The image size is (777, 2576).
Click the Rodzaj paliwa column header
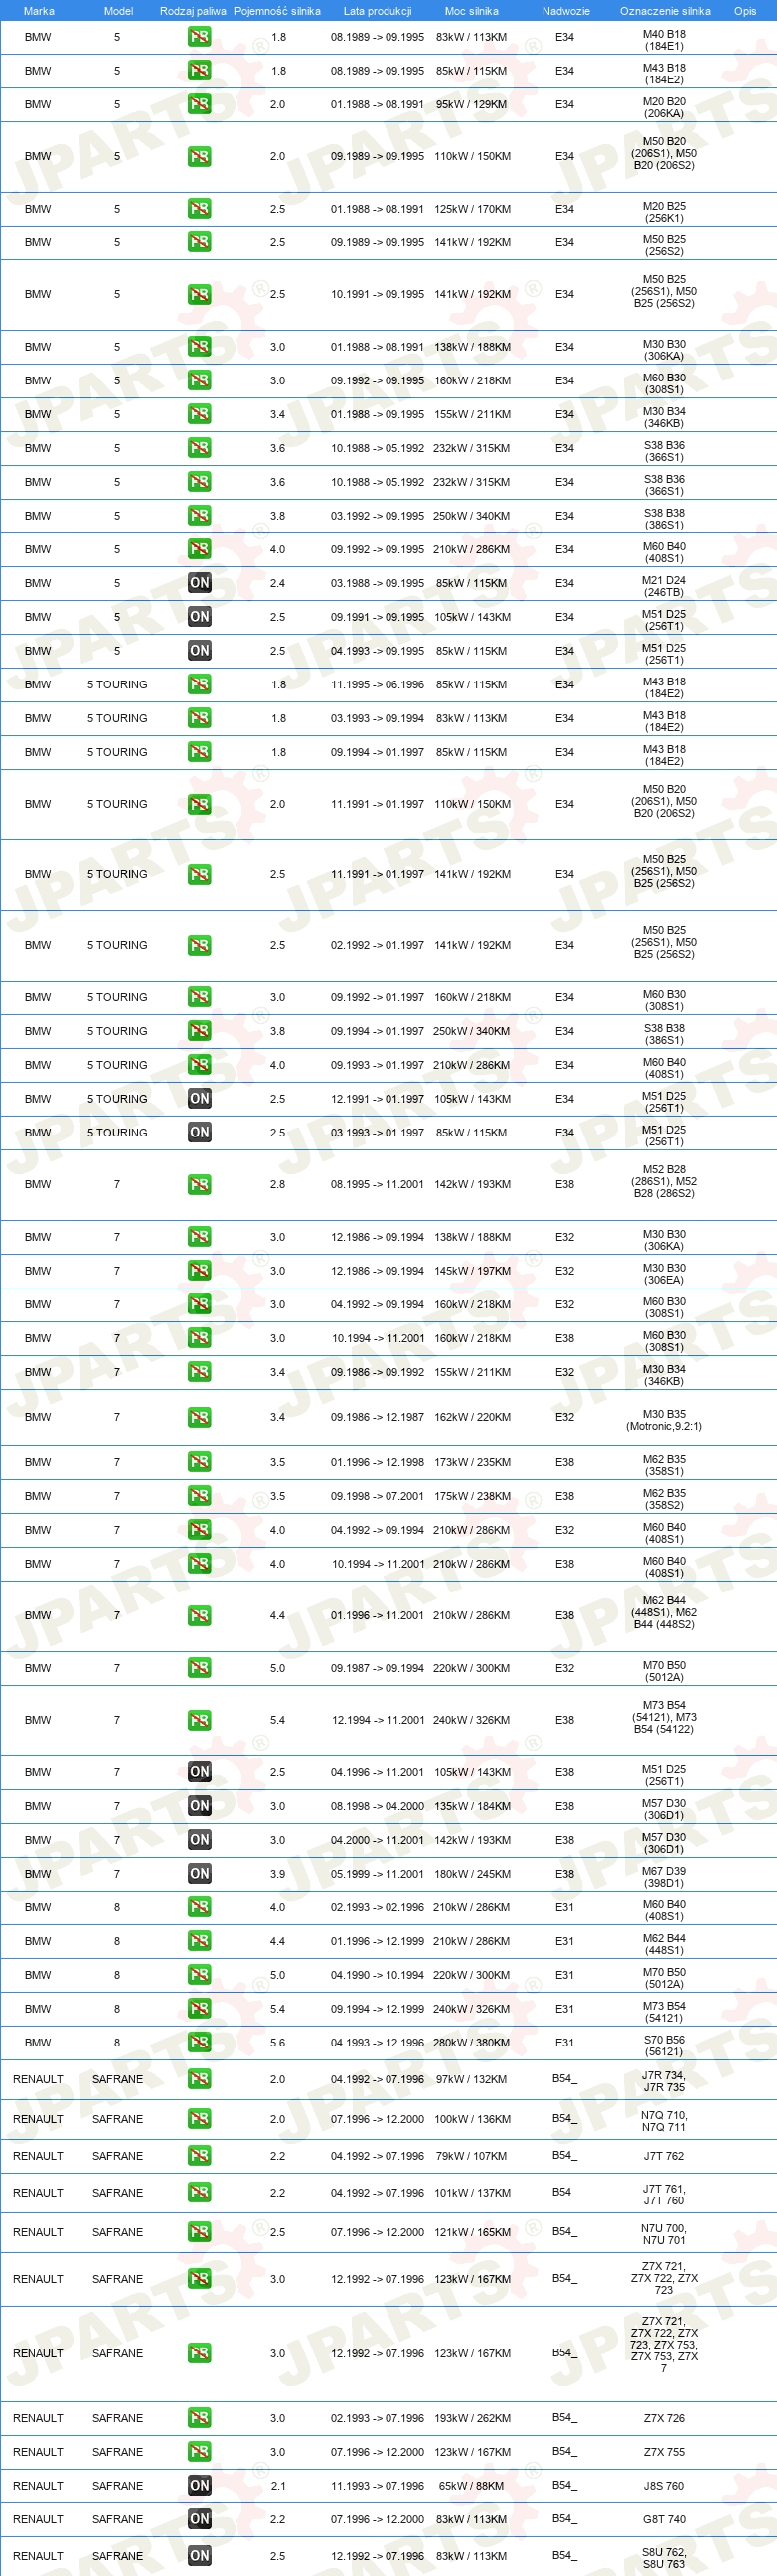tap(193, 11)
